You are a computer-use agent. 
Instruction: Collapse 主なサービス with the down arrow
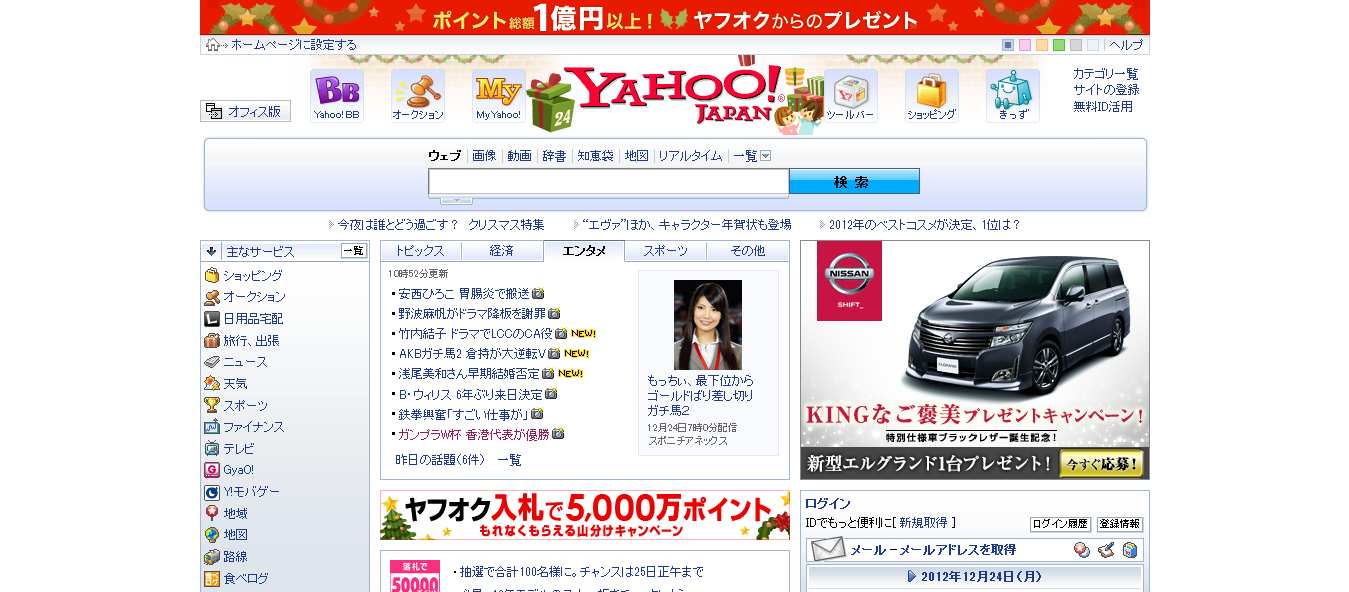click(x=212, y=251)
